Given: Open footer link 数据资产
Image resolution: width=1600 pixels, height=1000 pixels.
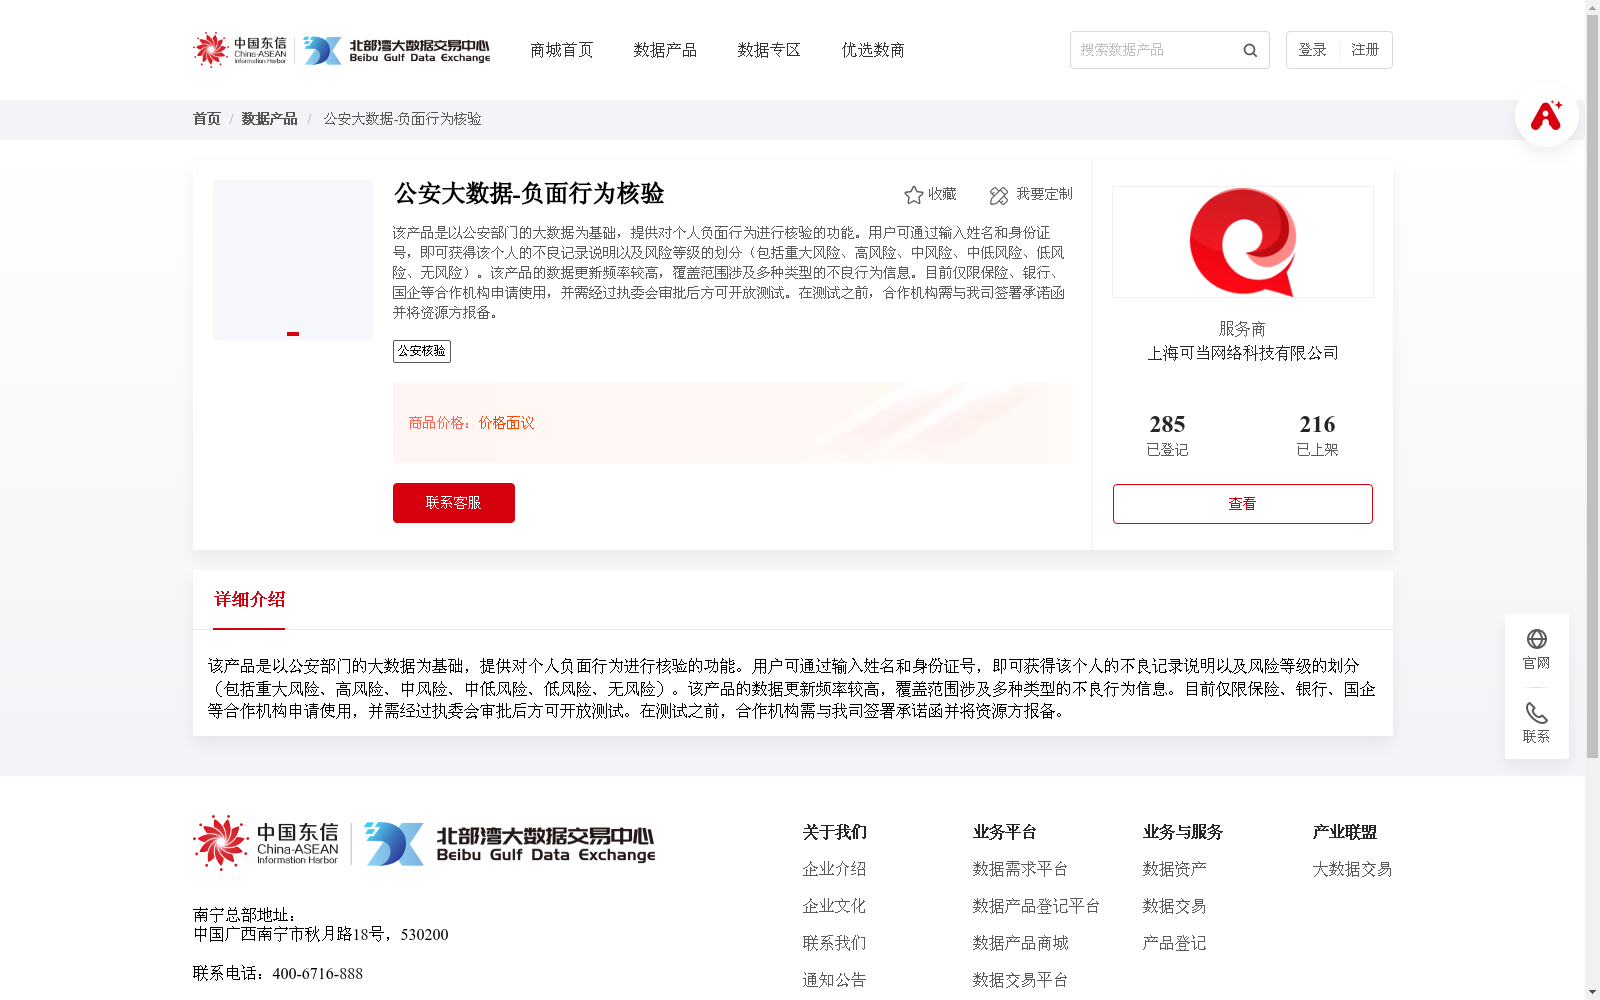Looking at the screenshot, I should point(1174,869).
